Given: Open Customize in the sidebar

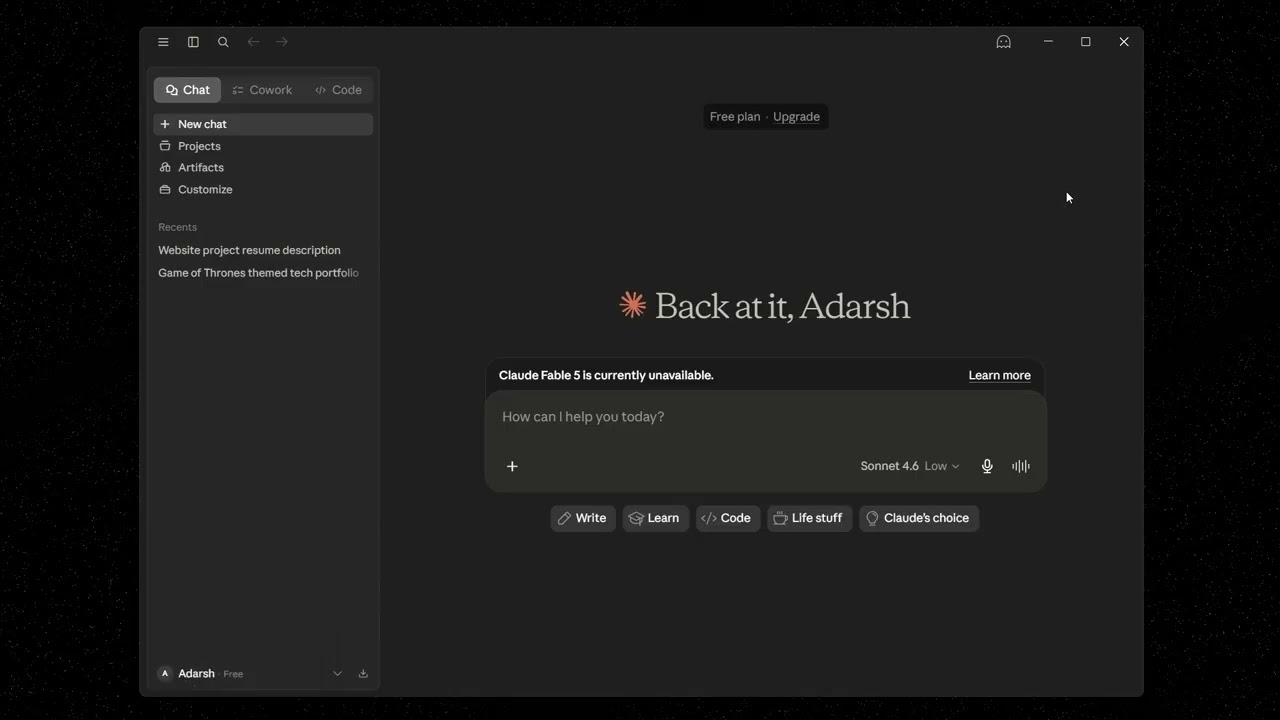Looking at the screenshot, I should click(263, 190).
